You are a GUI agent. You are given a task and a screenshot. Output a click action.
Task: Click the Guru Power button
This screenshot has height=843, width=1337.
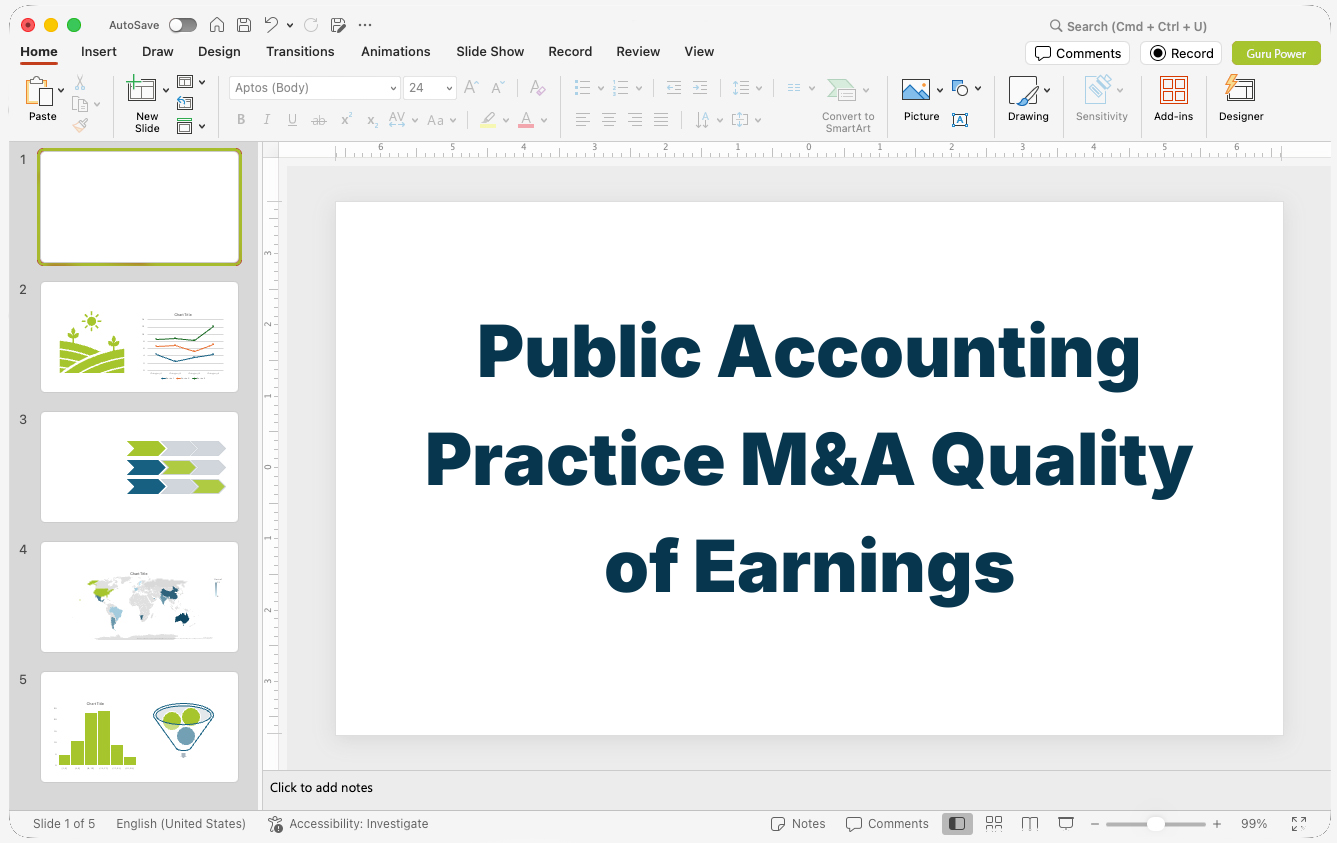point(1276,53)
